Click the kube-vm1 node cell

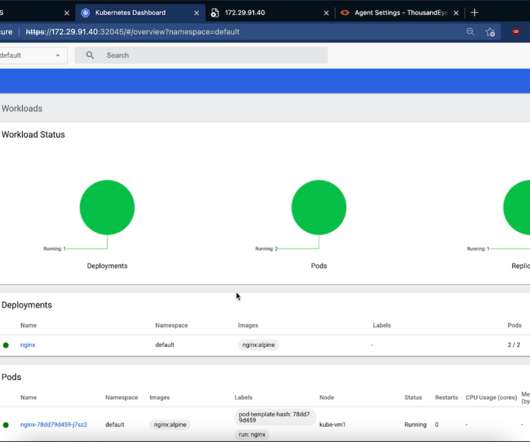click(333, 424)
